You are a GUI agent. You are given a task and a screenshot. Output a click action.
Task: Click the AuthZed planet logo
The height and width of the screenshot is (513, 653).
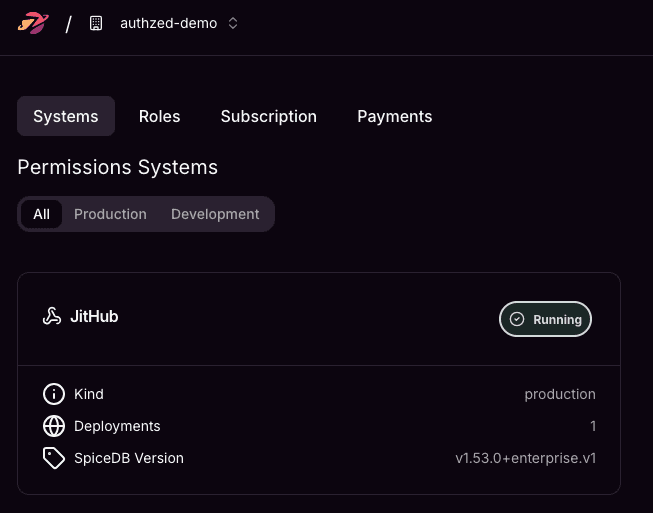pyautogui.click(x=33, y=23)
